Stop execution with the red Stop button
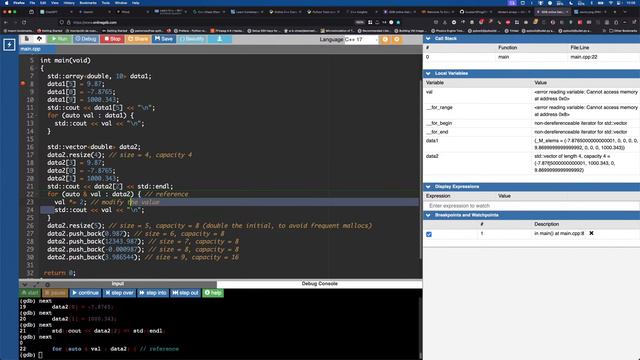Image resolution: width=640 pixels, height=360 pixels. tap(112, 39)
